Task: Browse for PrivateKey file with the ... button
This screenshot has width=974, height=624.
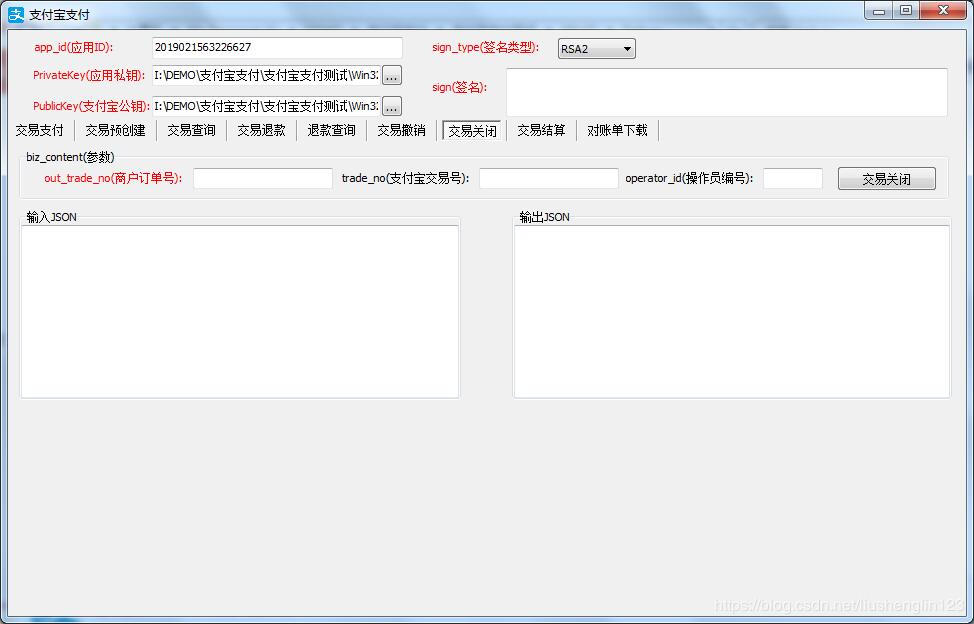Action: point(391,76)
